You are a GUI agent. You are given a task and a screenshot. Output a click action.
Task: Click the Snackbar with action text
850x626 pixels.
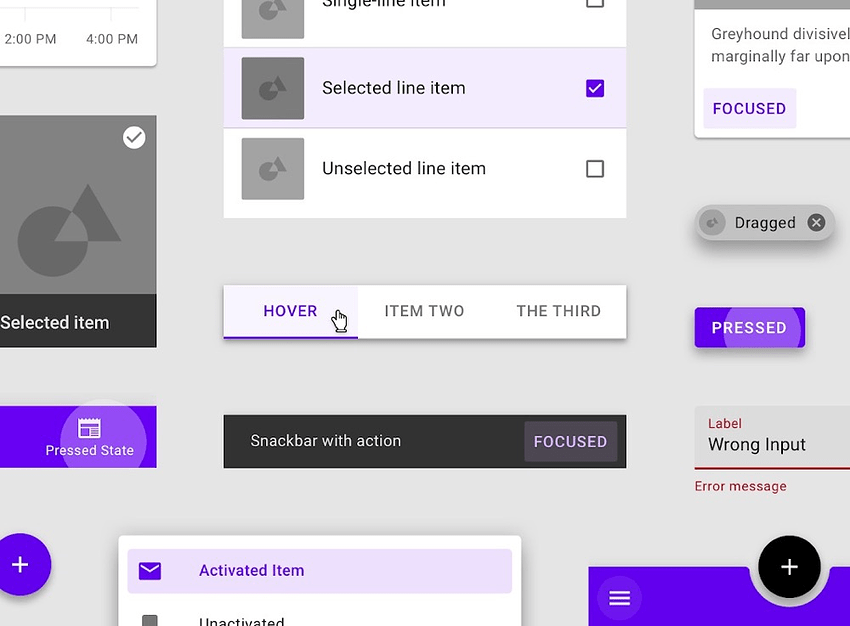pos(326,441)
